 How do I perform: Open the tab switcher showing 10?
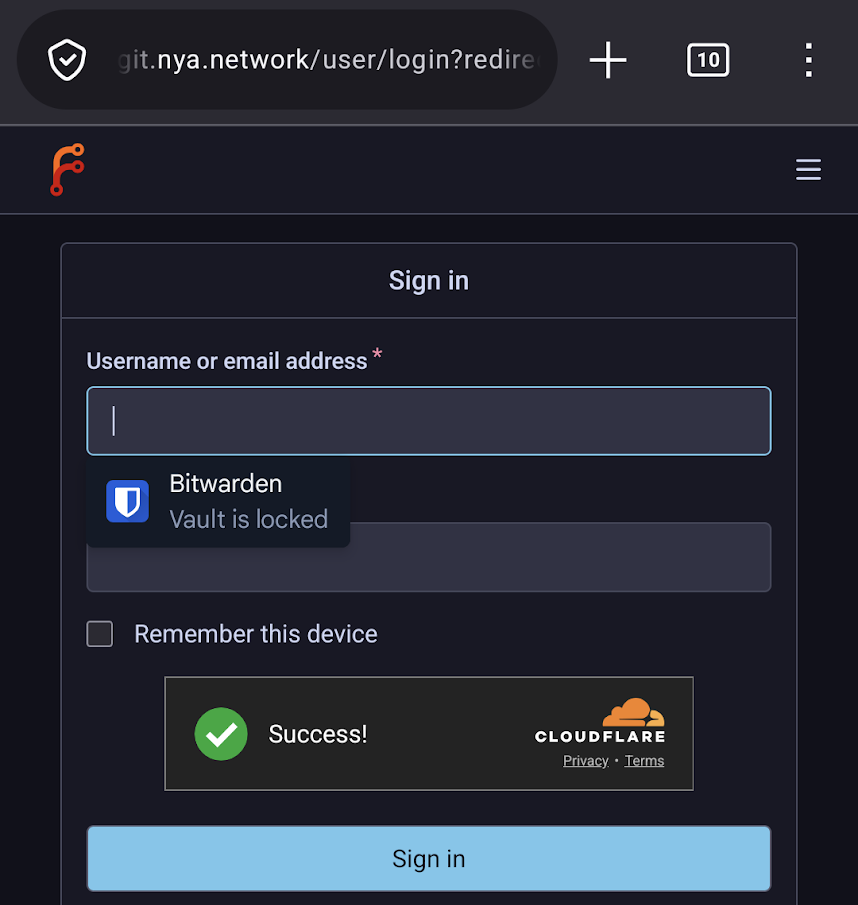click(708, 60)
